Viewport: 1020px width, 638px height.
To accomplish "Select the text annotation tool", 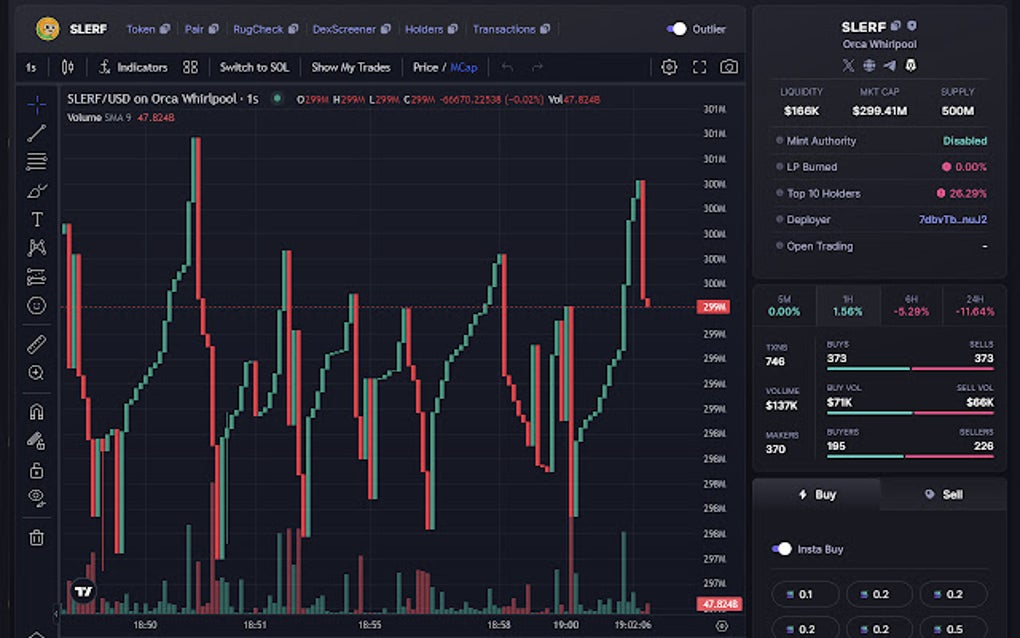I will coord(37,220).
